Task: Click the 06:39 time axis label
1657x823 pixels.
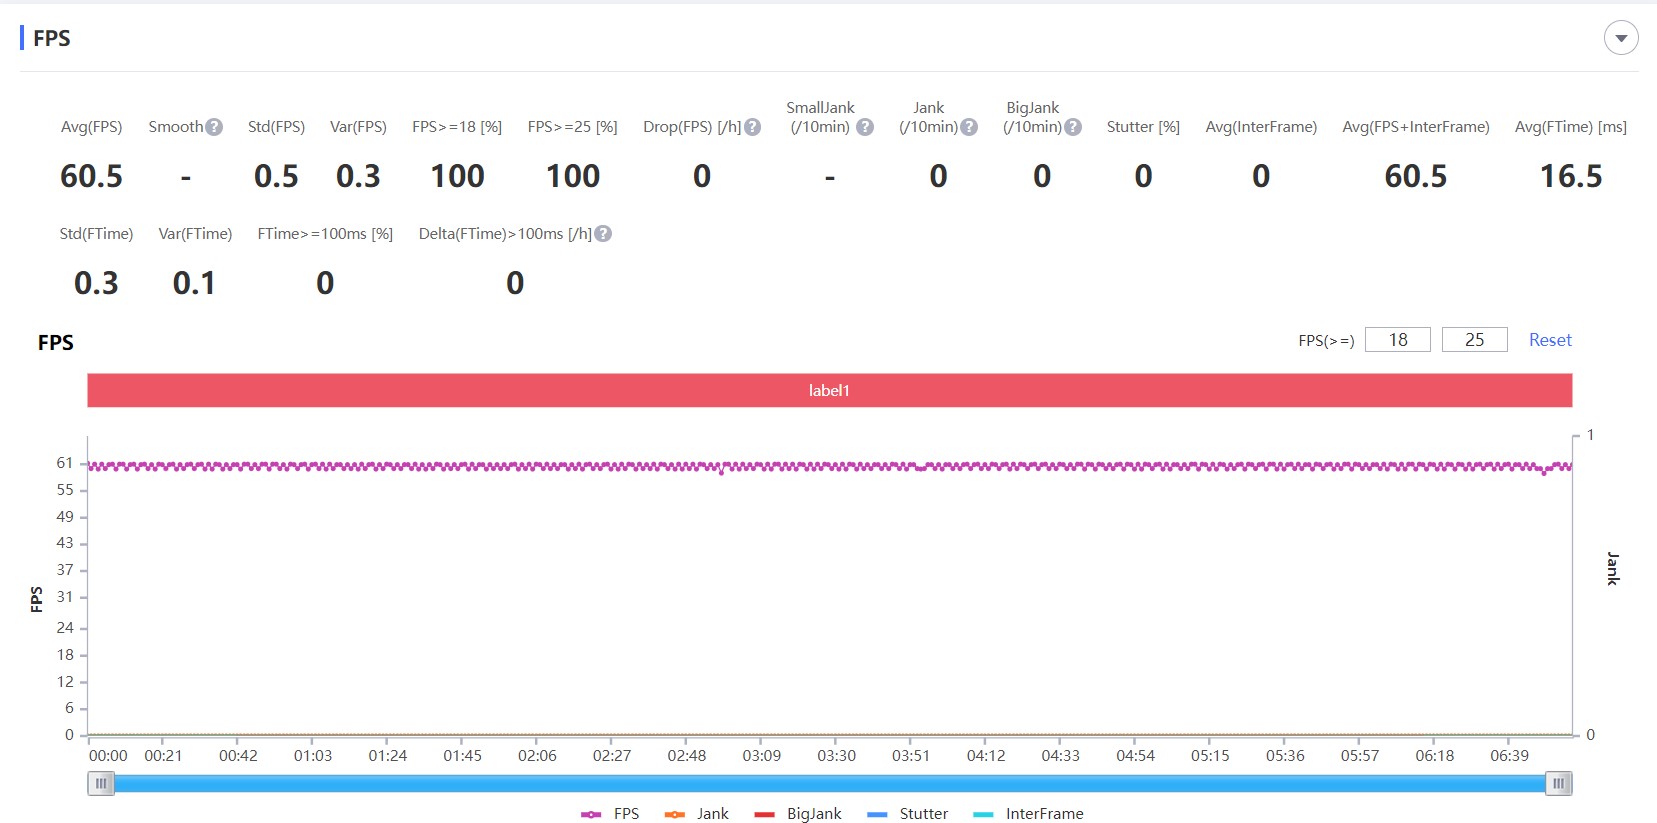Action: 1510,756
